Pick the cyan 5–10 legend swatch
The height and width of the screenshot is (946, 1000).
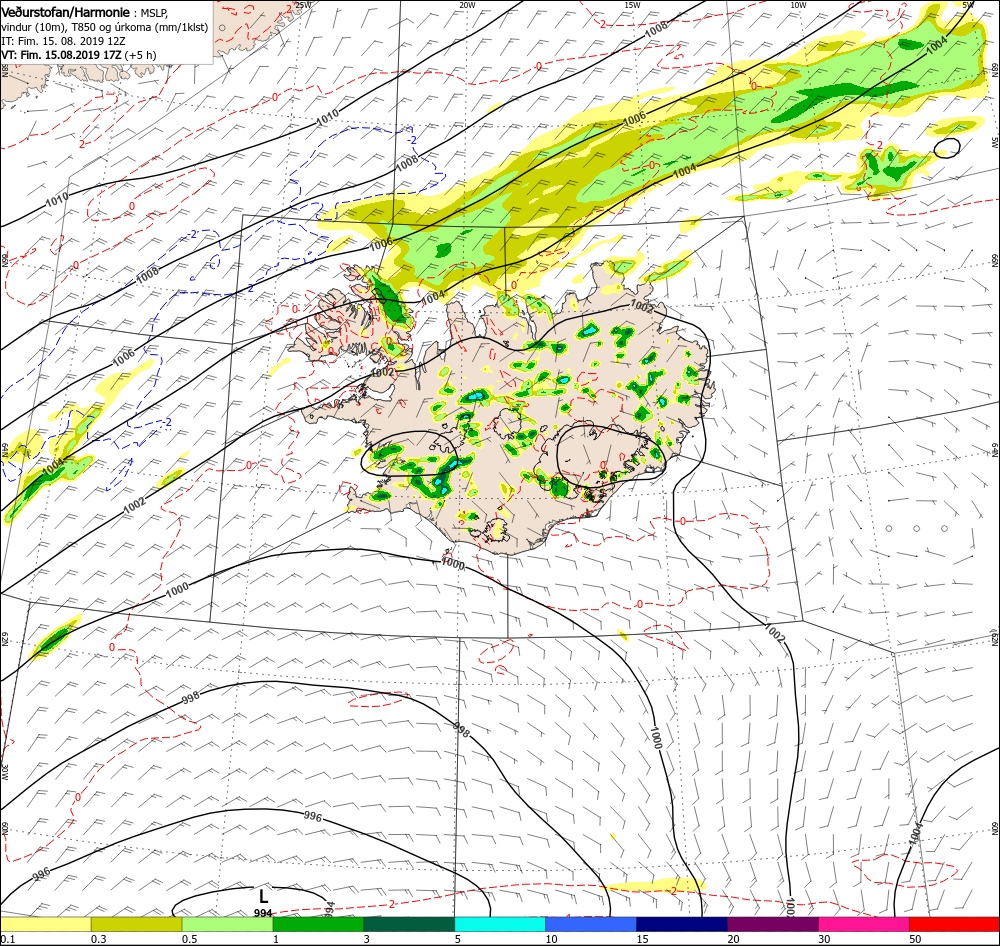tap(500, 924)
